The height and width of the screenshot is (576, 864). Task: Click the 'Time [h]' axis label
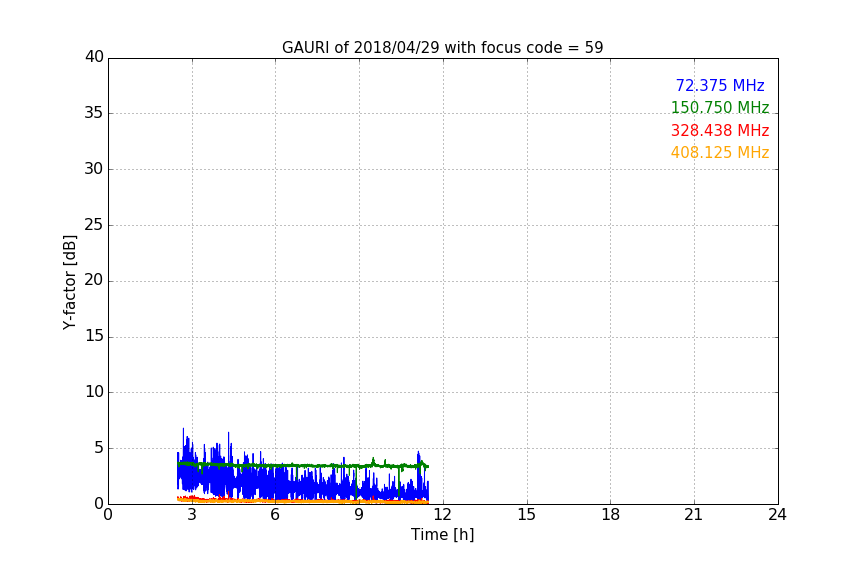[442, 534]
